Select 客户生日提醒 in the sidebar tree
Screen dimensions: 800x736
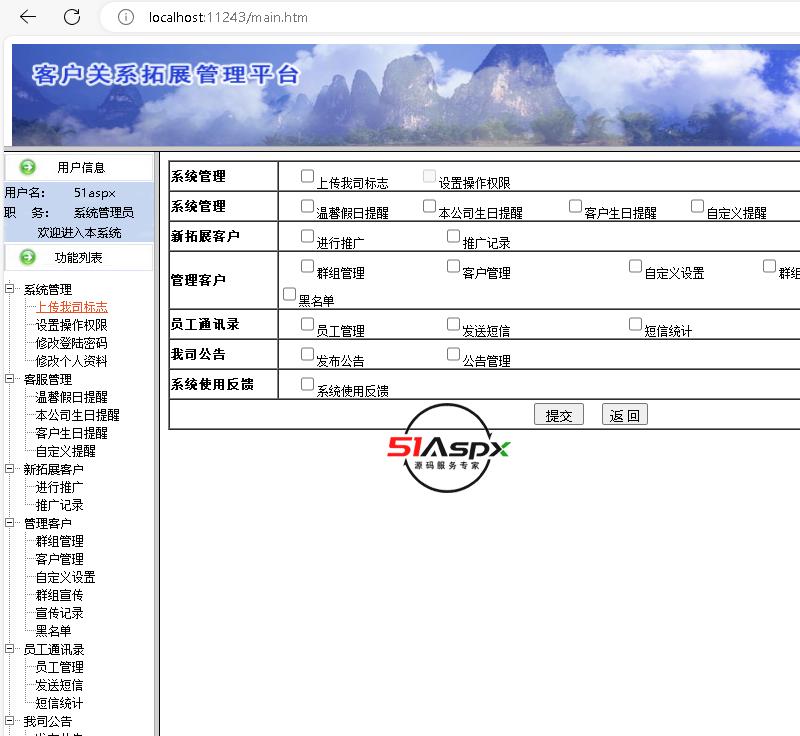[x=71, y=433]
